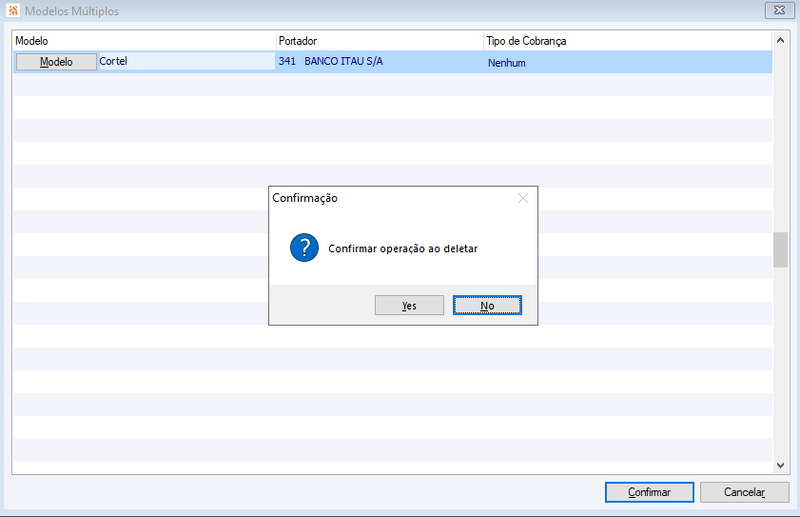Click the Portador column header
The width and height of the screenshot is (800, 517).
pos(380,41)
